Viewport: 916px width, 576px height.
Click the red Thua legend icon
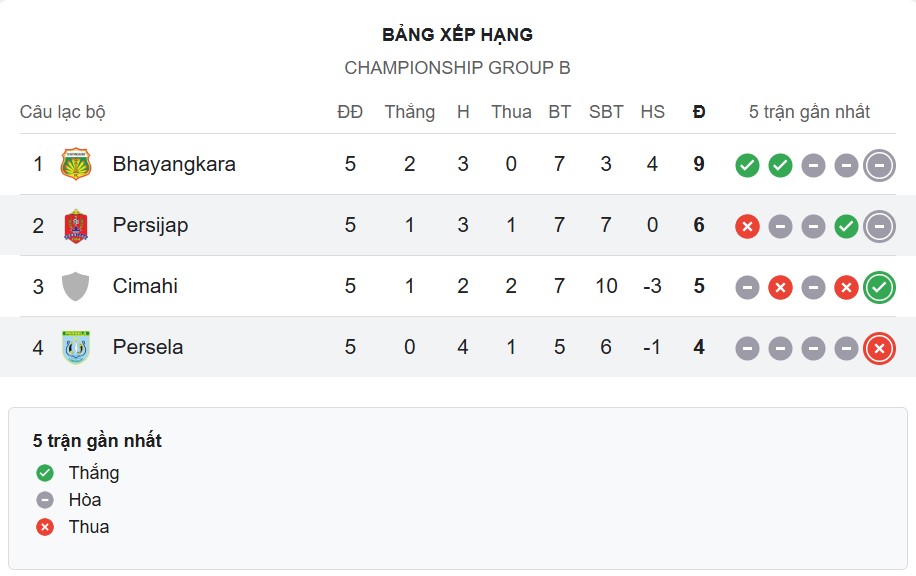pyautogui.click(x=45, y=527)
